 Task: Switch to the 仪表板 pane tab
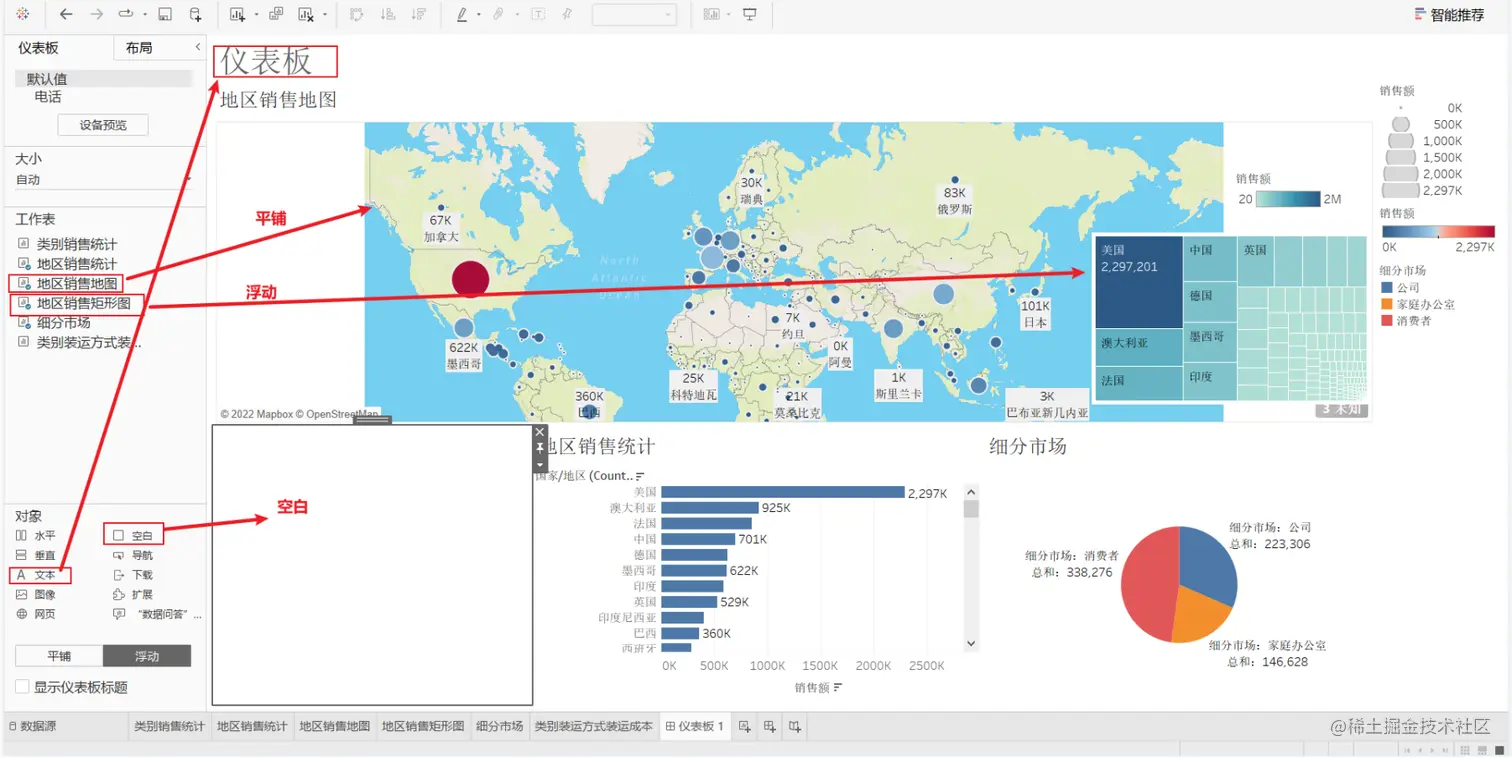pos(38,48)
